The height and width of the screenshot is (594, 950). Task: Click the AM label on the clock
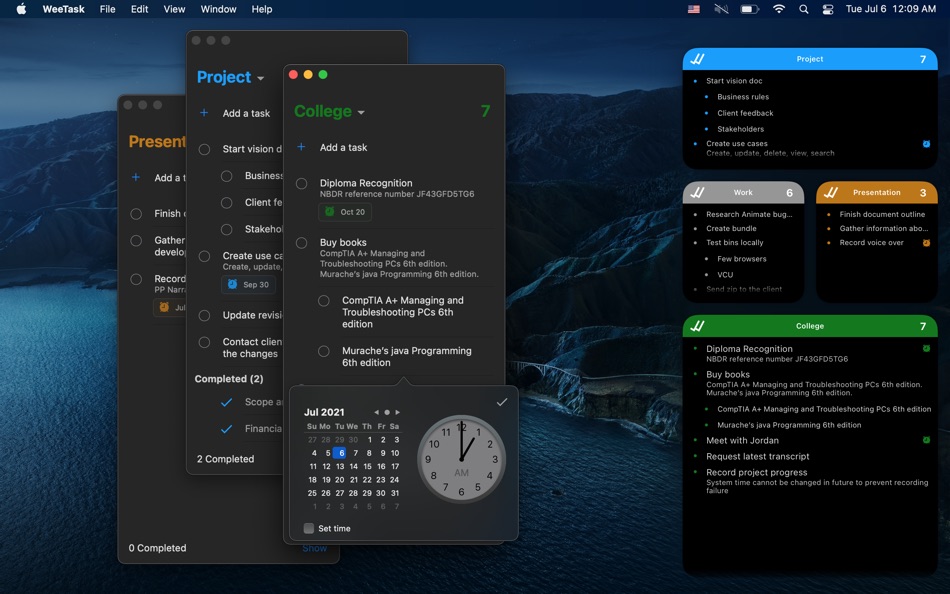[462, 473]
